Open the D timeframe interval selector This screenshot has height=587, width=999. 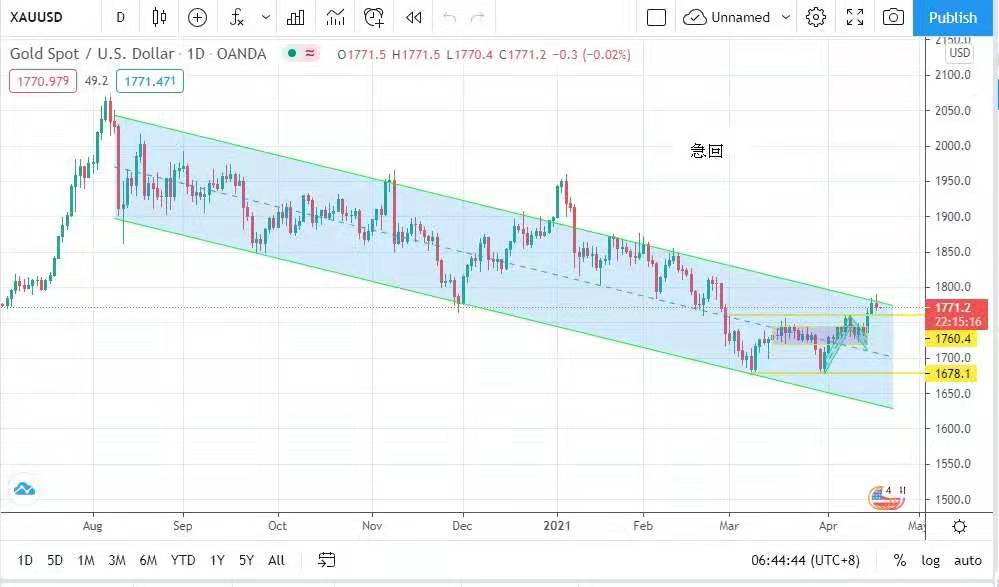tap(121, 17)
